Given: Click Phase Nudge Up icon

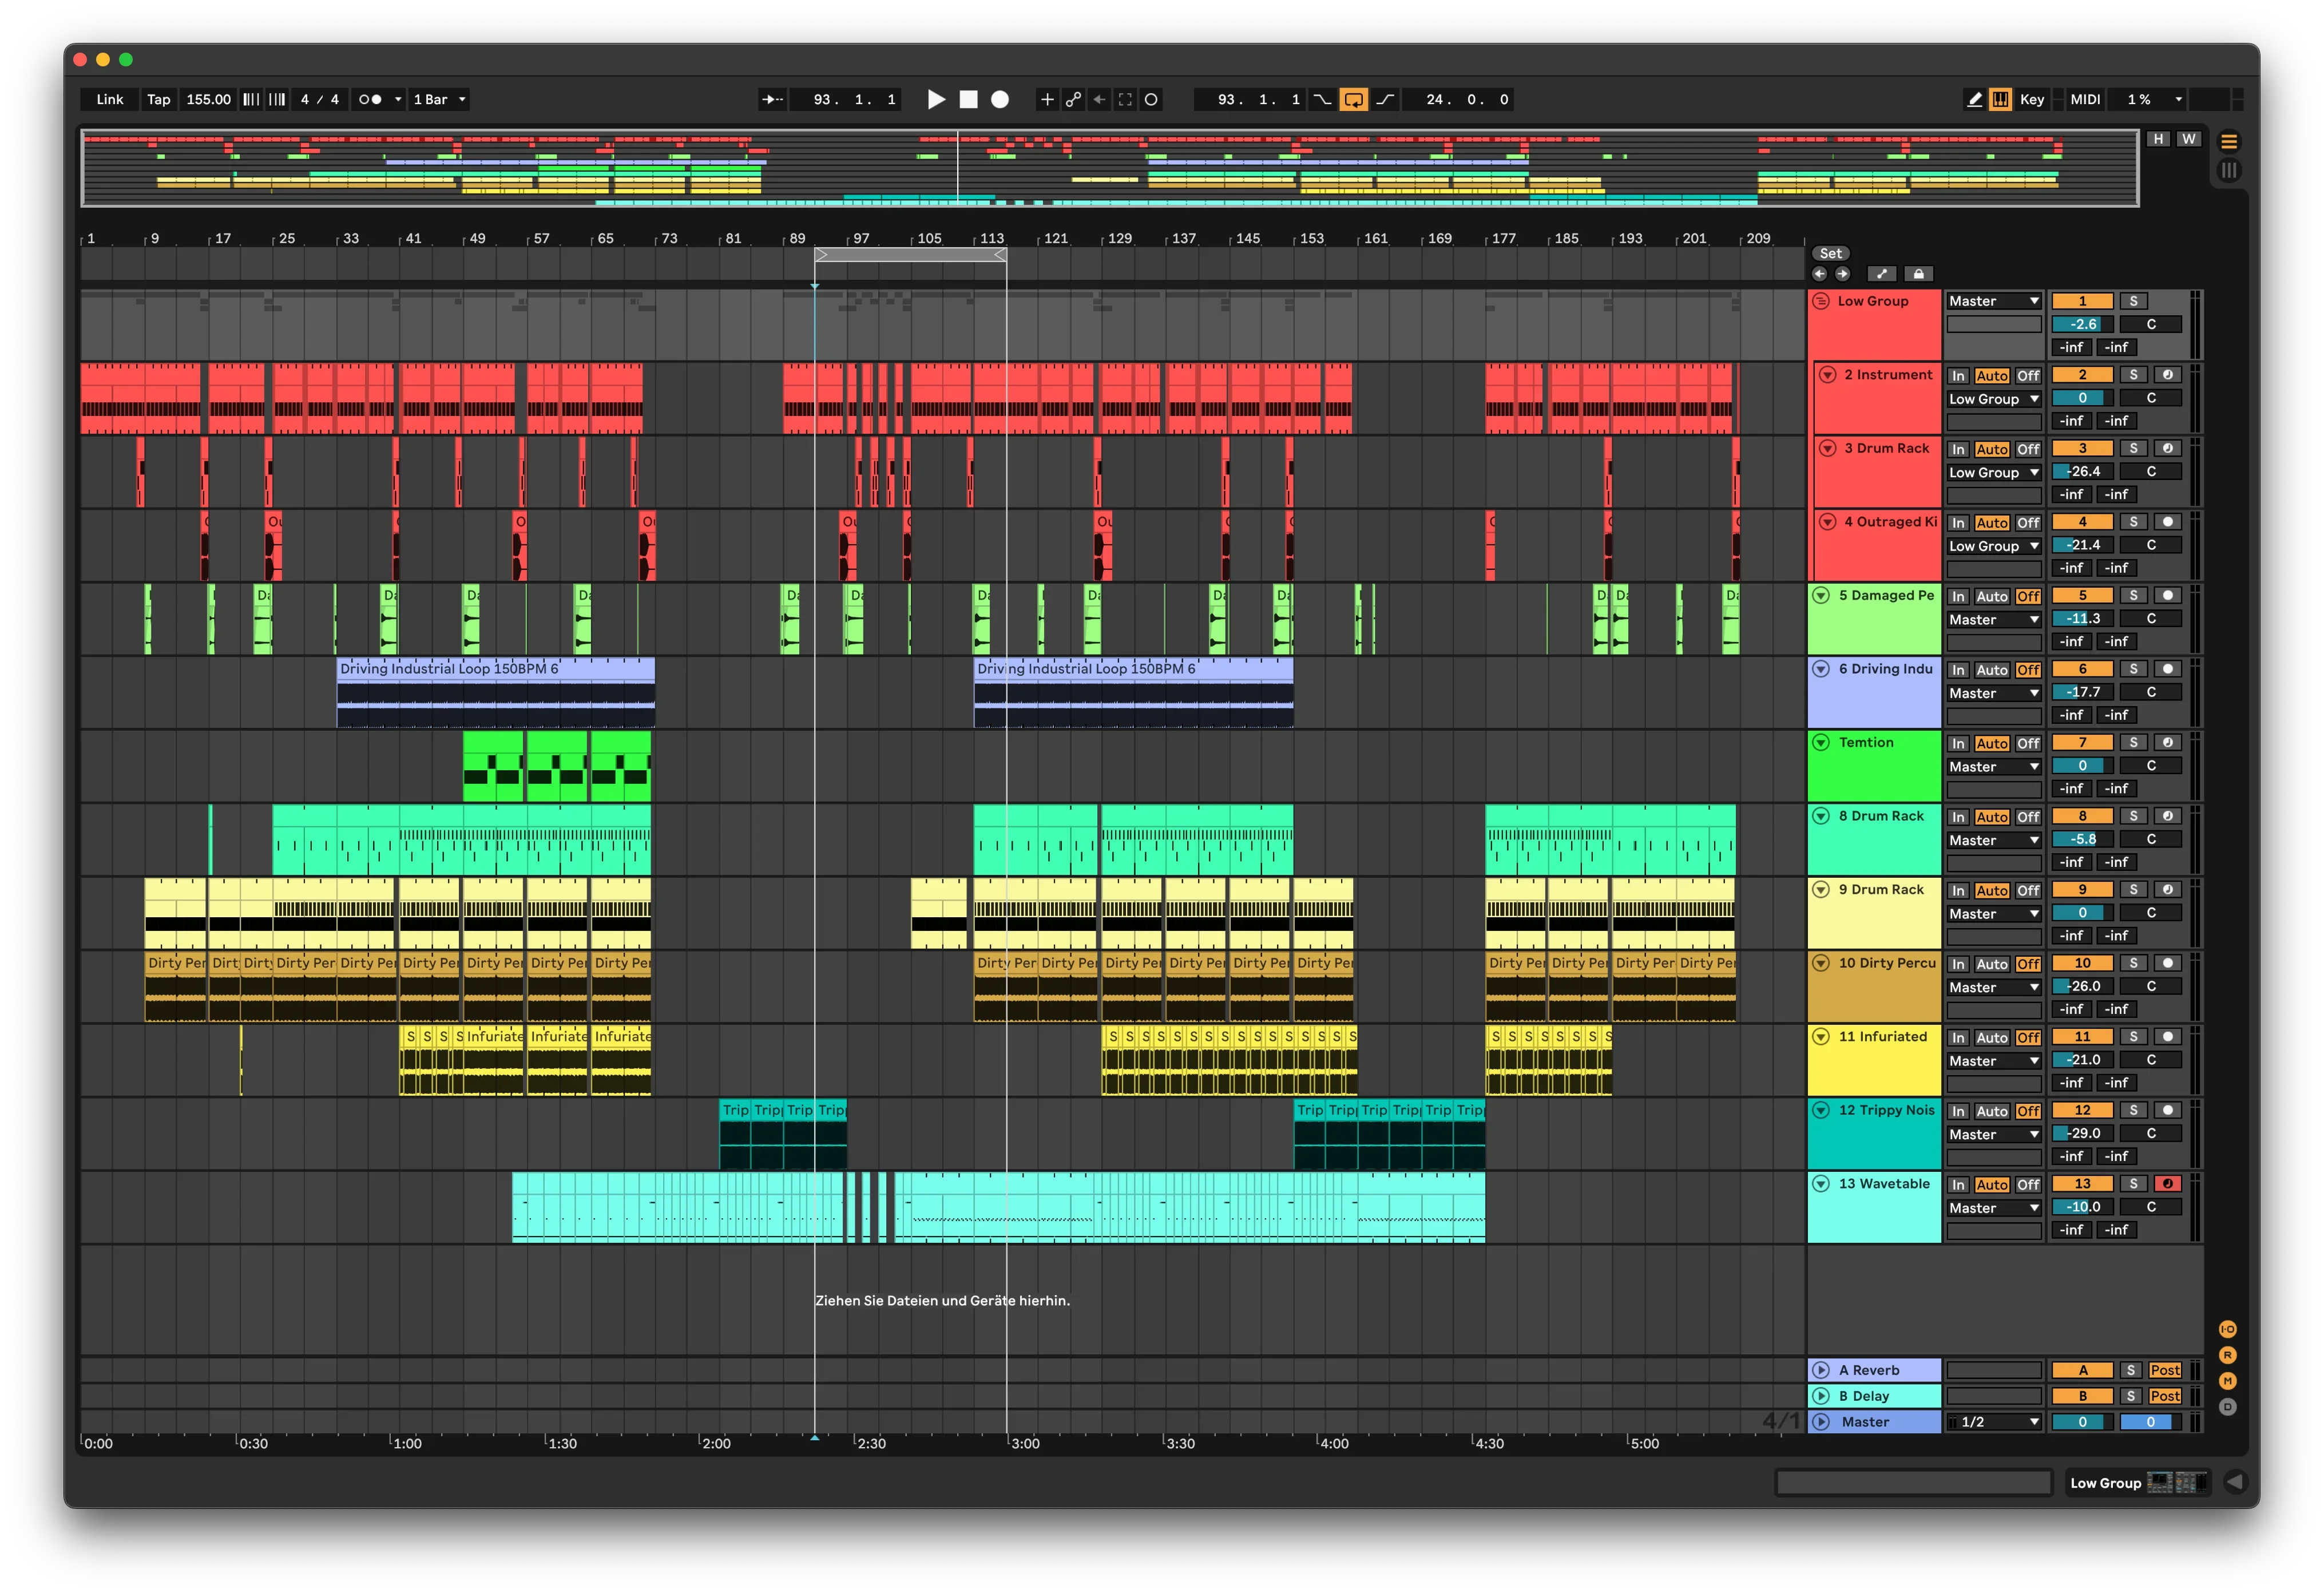Looking at the screenshot, I should click(277, 99).
